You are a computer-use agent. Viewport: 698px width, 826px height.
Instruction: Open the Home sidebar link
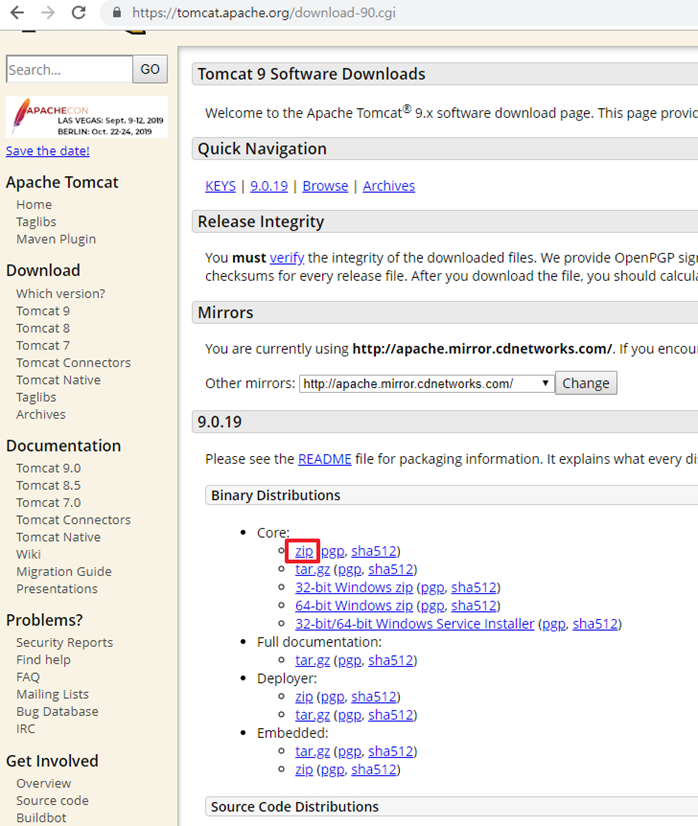pos(34,204)
